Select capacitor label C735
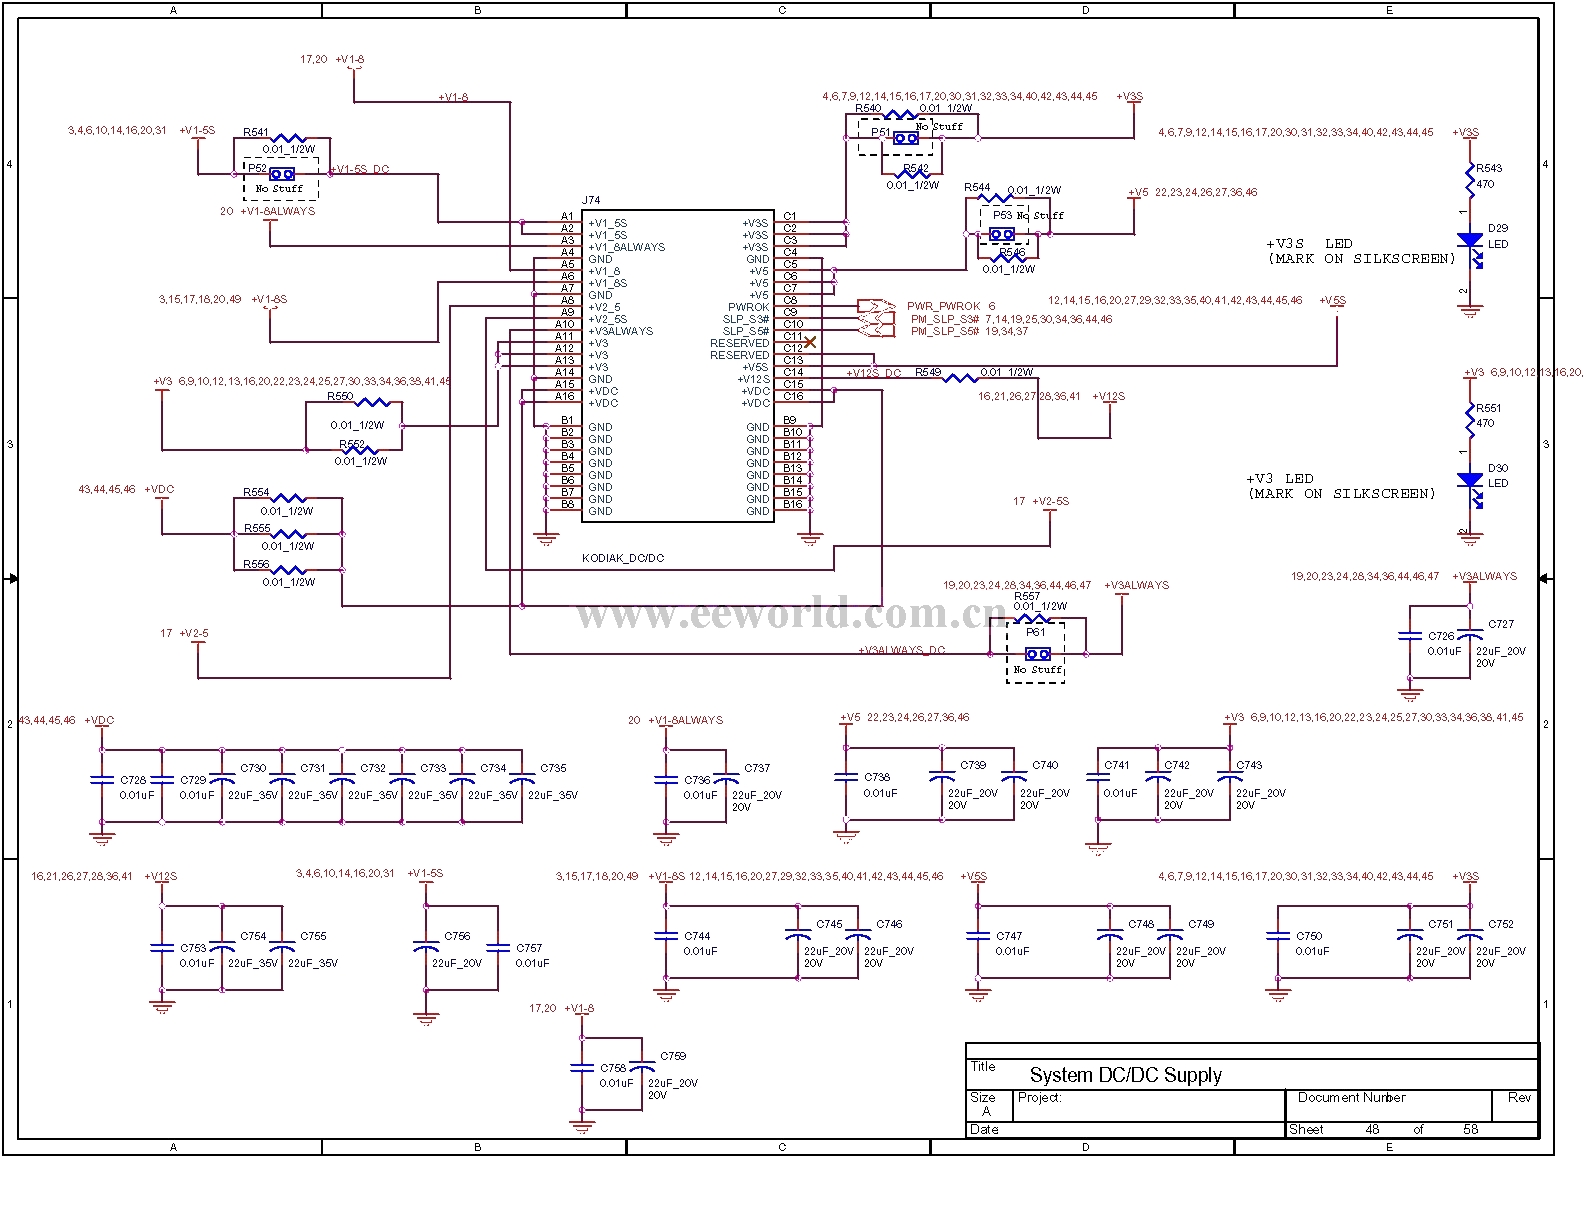The height and width of the screenshot is (1223, 1584). (553, 768)
